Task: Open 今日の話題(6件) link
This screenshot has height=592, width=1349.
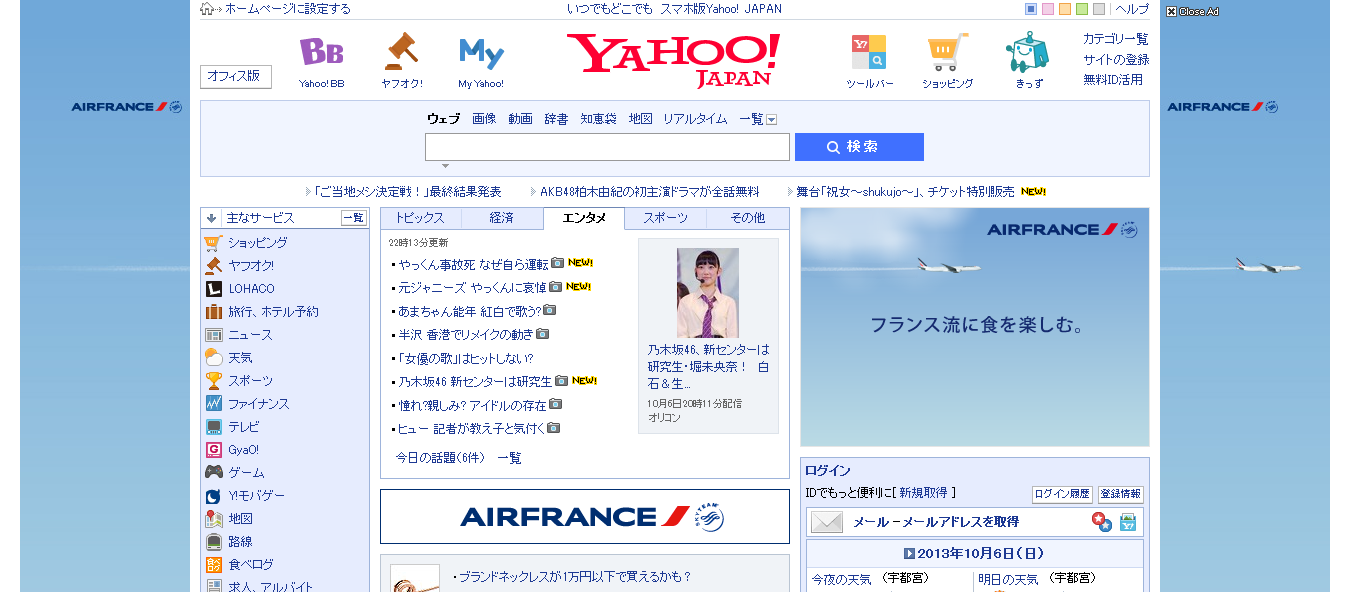Action: pyautogui.click(x=440, y=458)
